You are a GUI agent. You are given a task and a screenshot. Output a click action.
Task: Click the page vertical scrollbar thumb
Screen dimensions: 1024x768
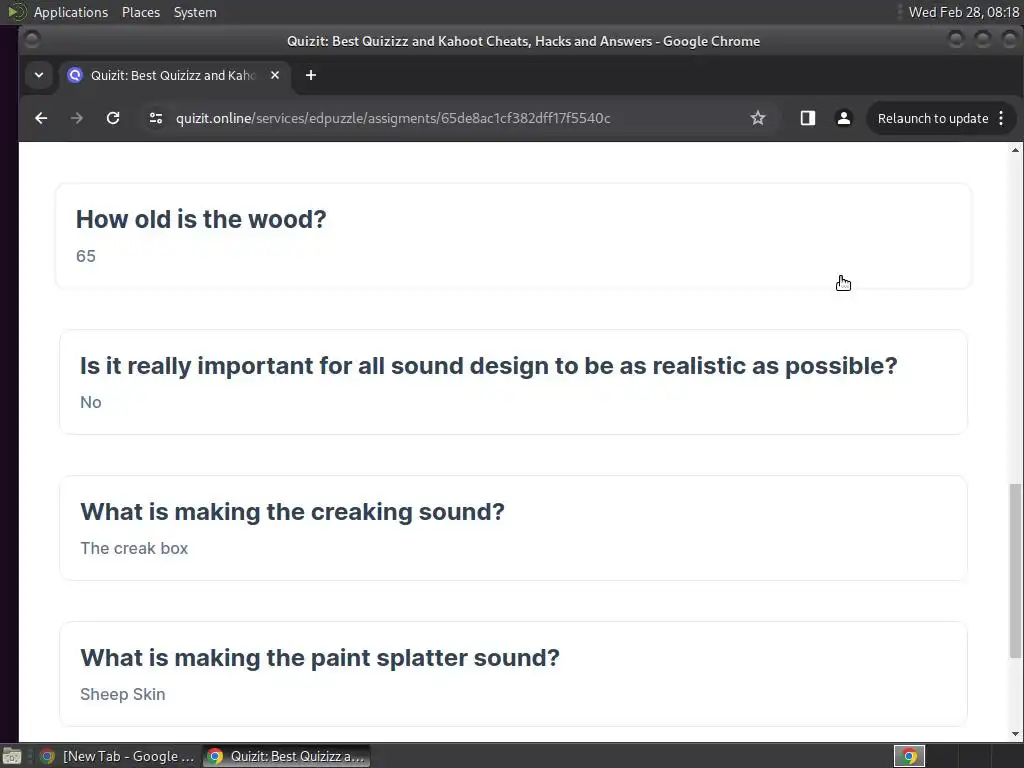tap(1015, 571)
